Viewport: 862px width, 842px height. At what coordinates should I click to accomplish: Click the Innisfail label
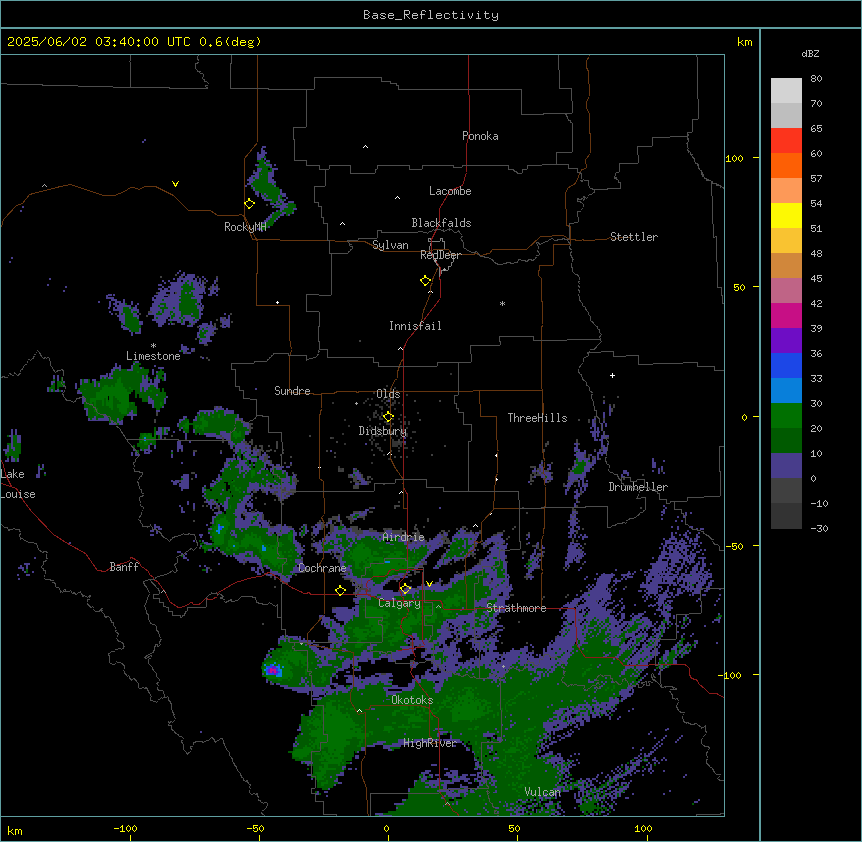[415, 326]
